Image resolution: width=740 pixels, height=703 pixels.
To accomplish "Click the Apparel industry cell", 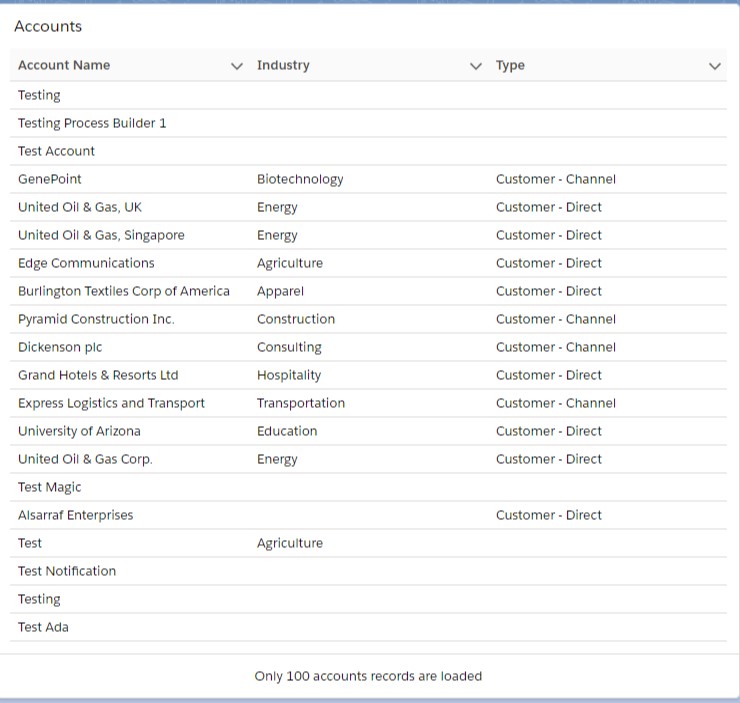I will point(280,291).
